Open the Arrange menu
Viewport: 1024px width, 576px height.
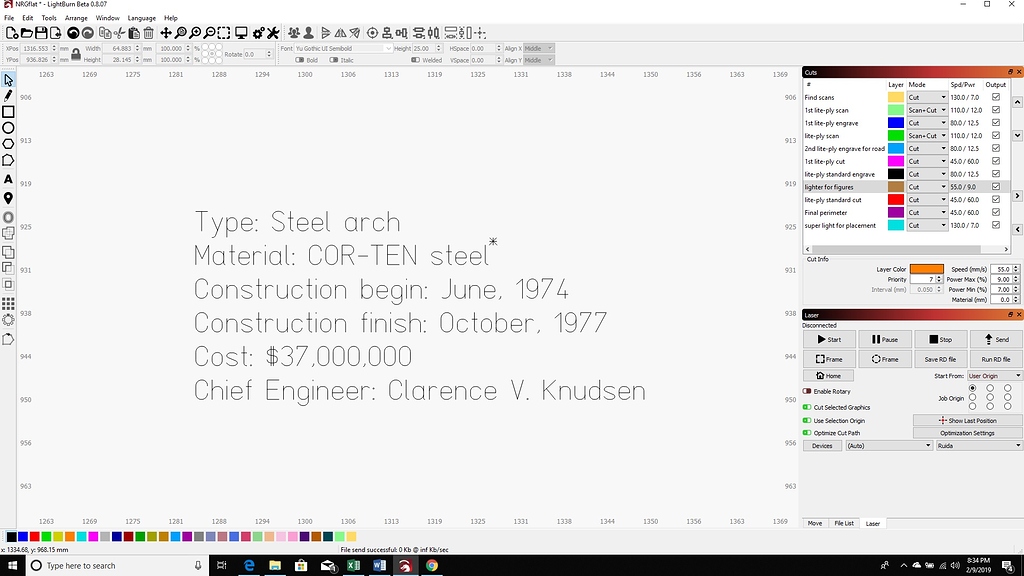point(76,17)
